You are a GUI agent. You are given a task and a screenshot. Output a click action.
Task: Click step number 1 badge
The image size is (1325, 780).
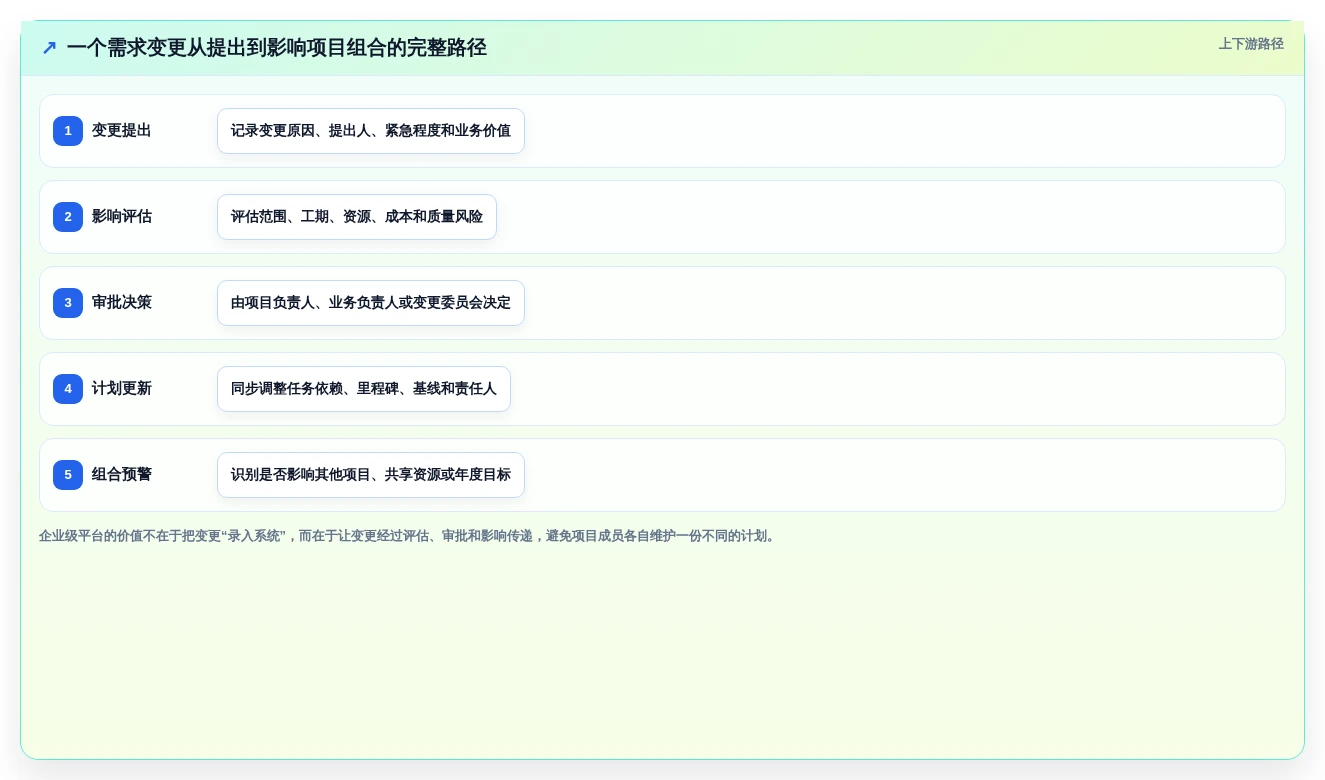tap(68, 131)
